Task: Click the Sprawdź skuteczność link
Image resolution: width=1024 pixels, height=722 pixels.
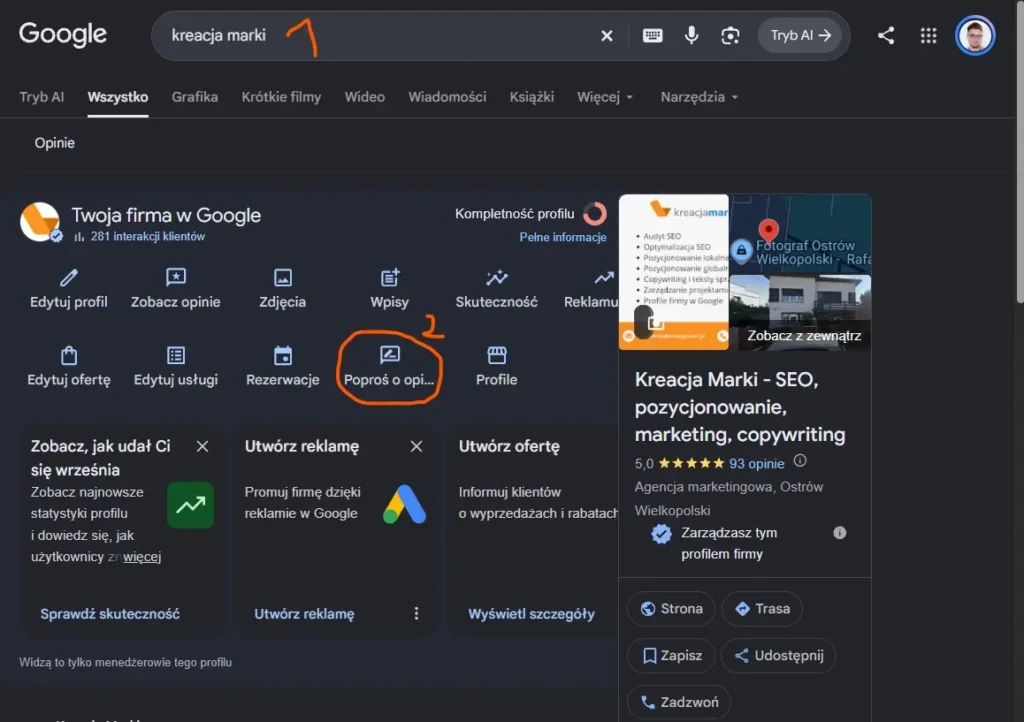Action: point(110,614)
